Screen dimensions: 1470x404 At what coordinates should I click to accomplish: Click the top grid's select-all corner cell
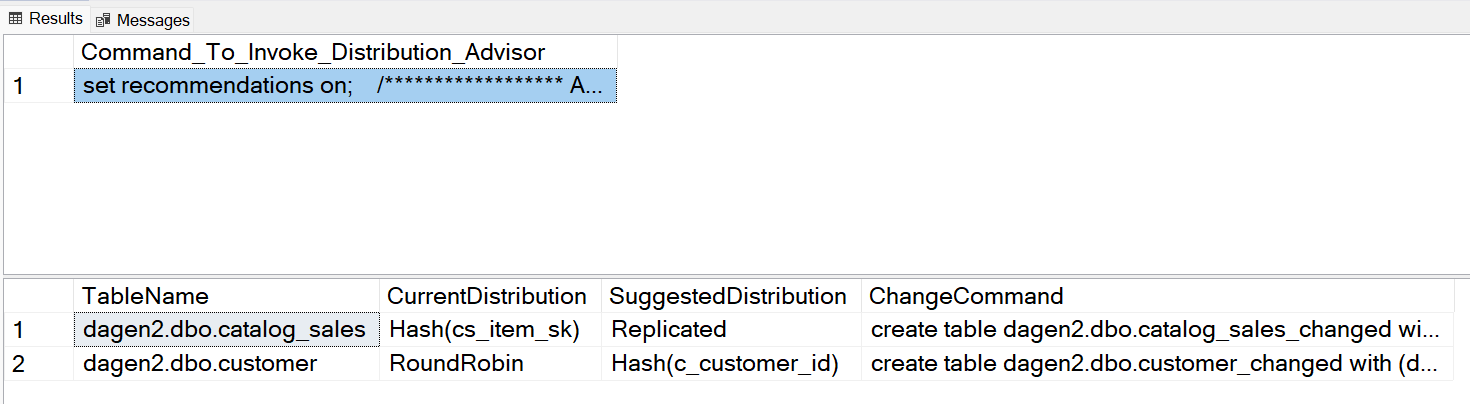coord(38,52)
